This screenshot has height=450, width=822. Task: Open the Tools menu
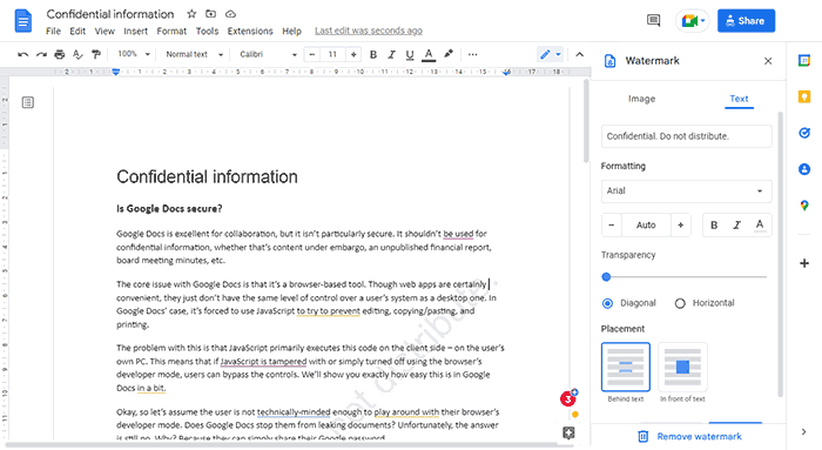[x=207, y=31]
